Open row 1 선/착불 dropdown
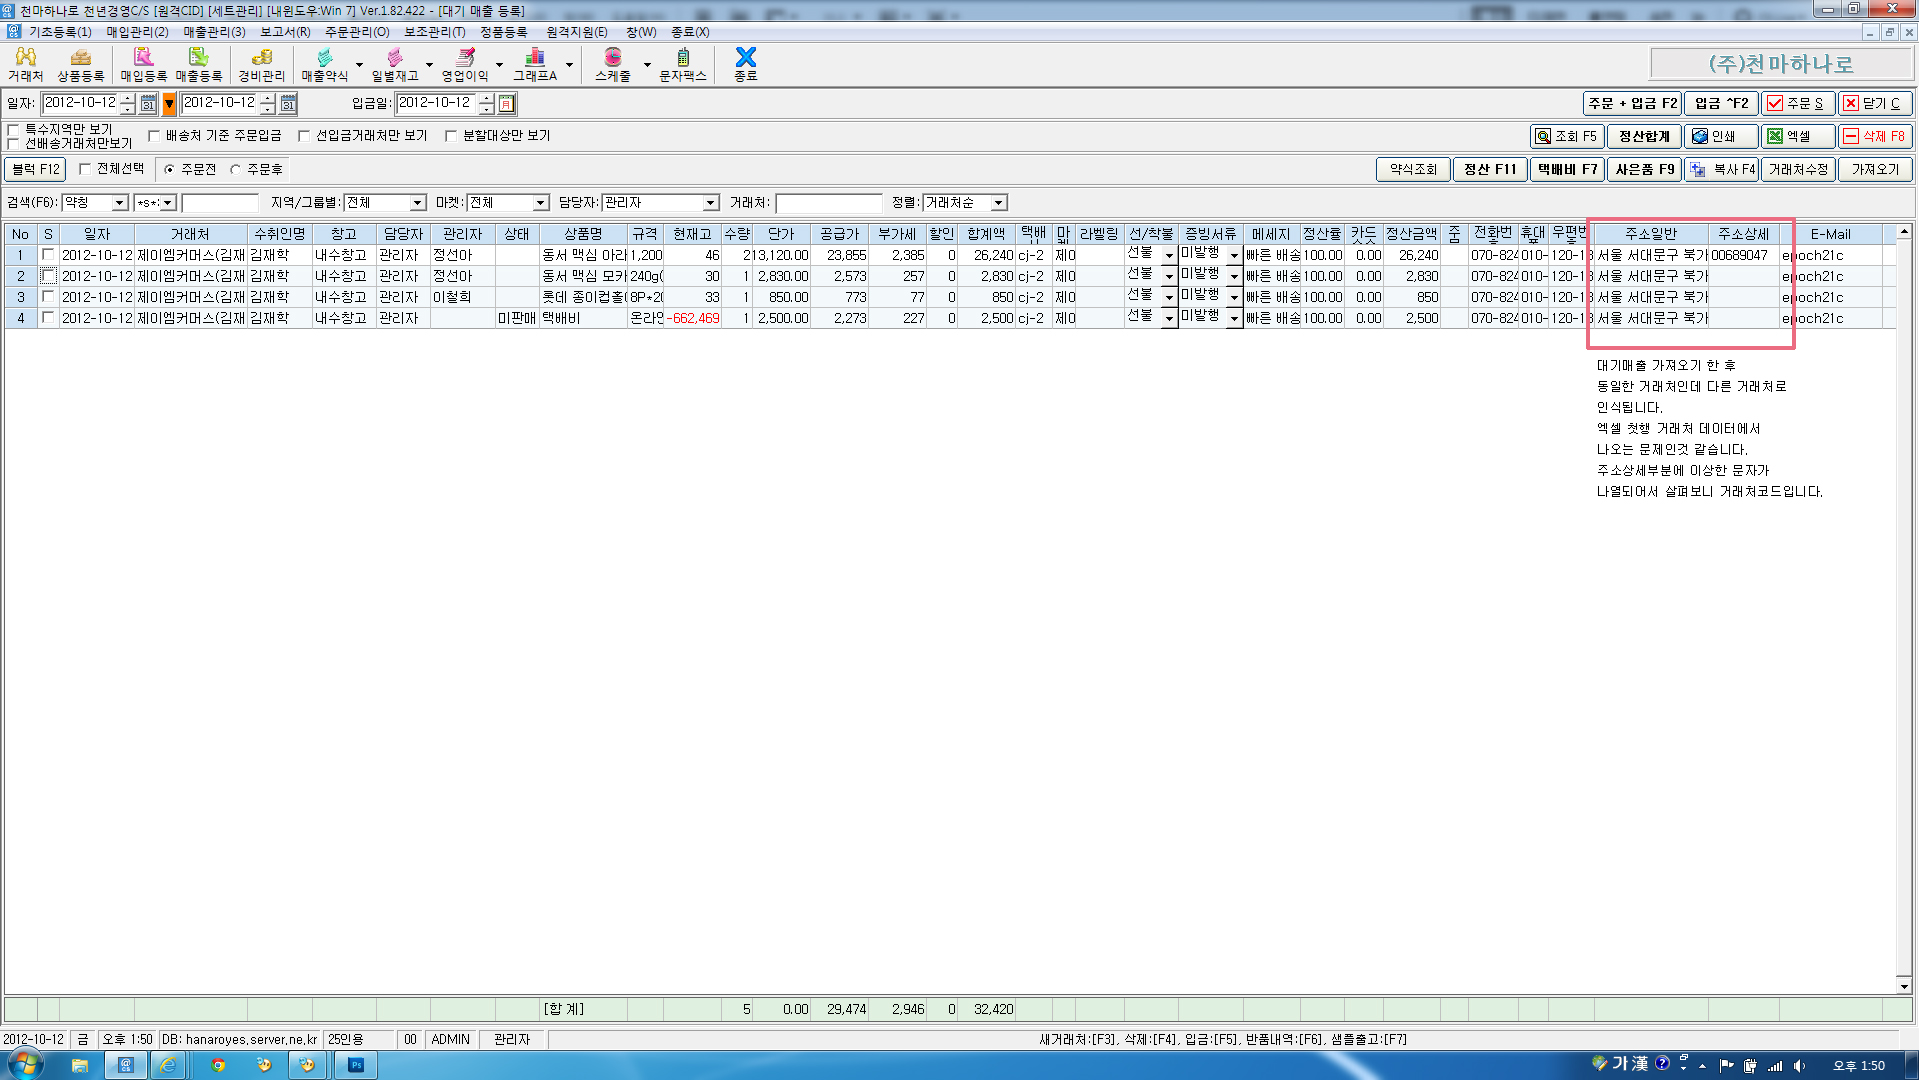The width and height of the screenshot is (1919, 1080). (x=1168, y=256)
